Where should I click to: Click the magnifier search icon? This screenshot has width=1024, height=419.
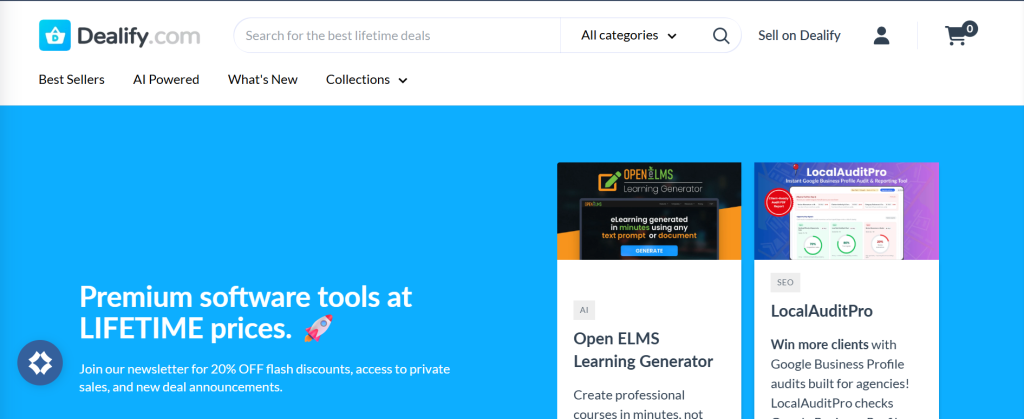click(x=721, y=35)
